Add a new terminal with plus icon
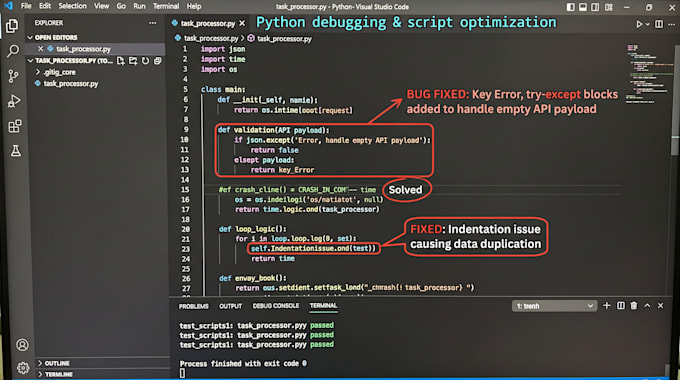 coord(607,305)
